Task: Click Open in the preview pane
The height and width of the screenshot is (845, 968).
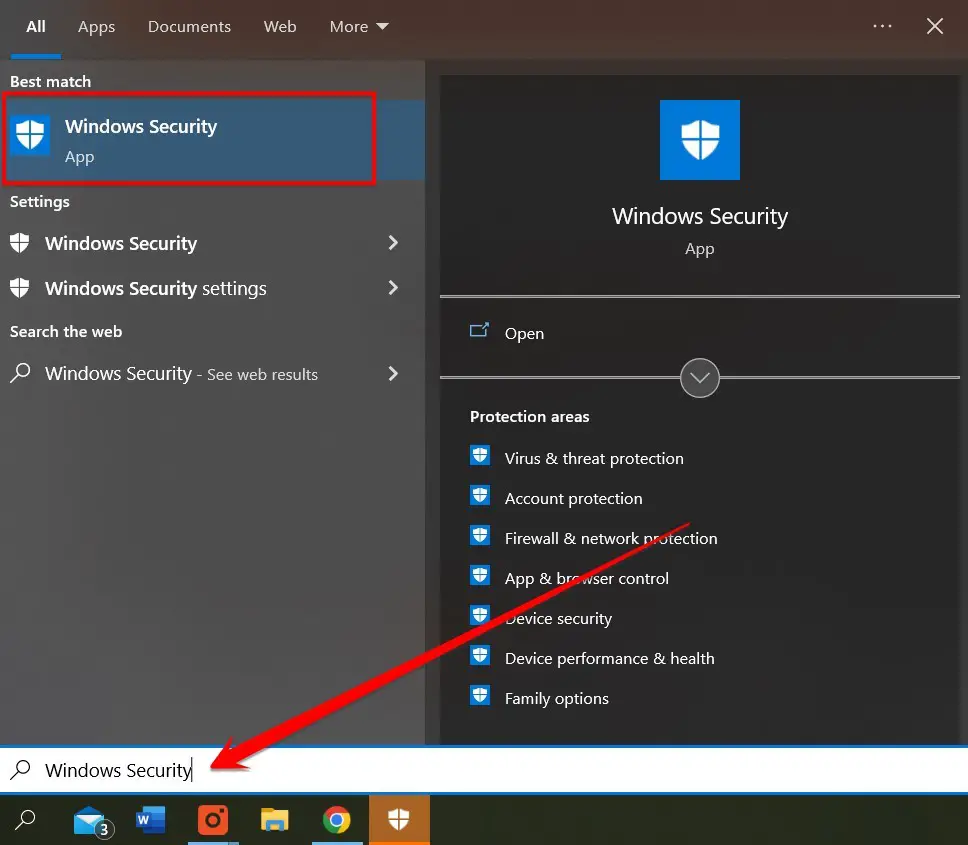Action: coord(524,333)
